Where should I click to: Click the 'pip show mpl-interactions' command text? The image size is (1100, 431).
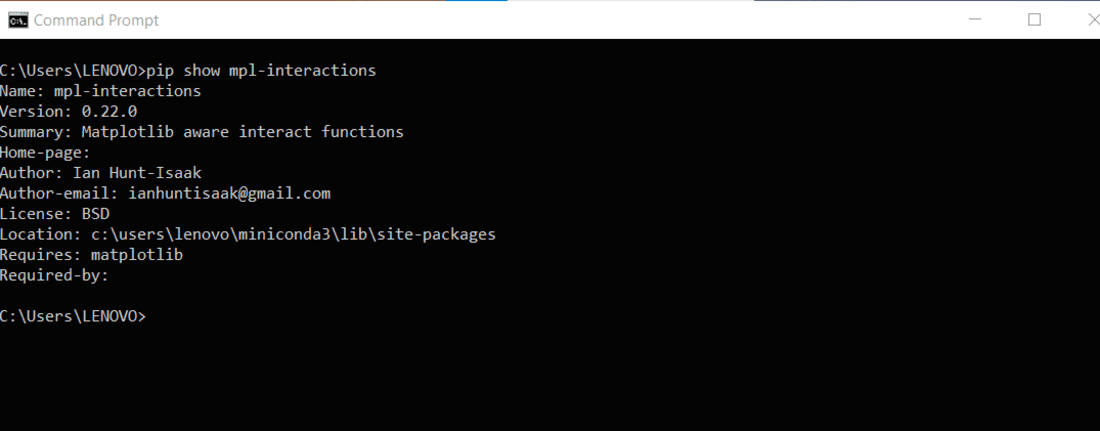point(261,71)
